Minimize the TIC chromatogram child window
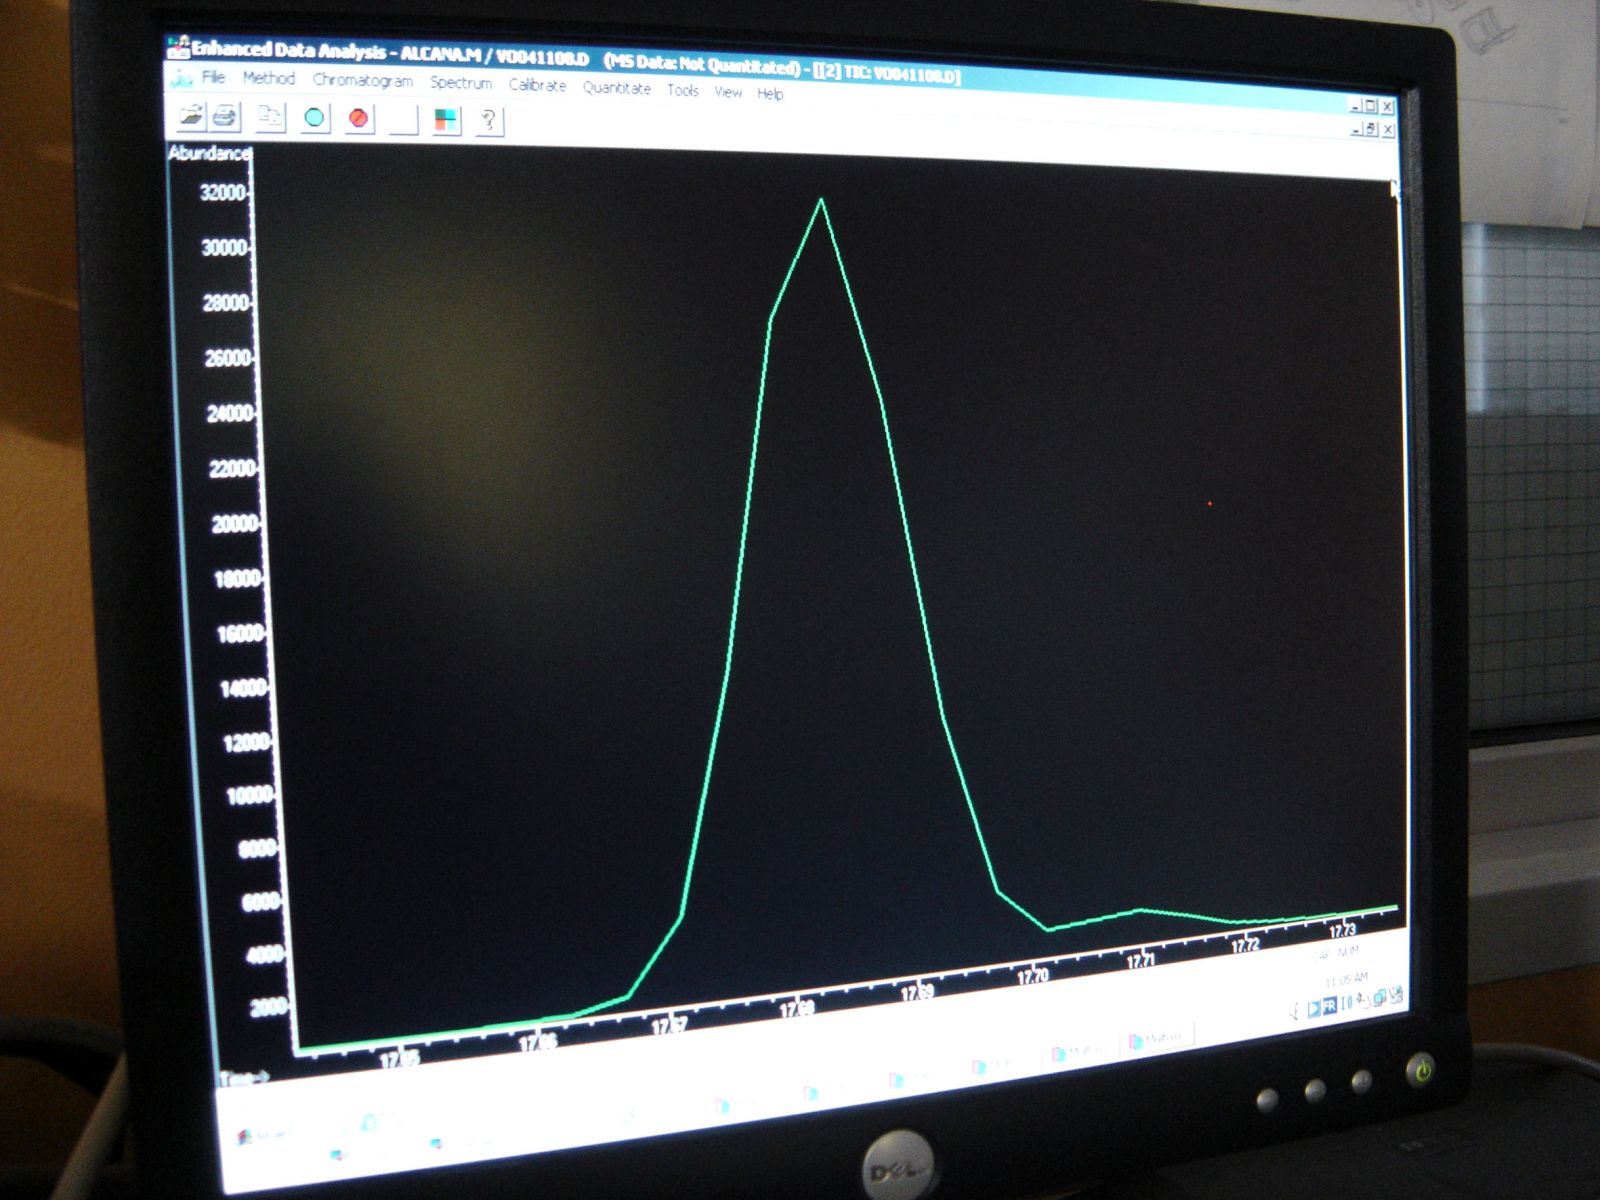Viewport: 1600px width, 1200px height. click(1356, 128)
